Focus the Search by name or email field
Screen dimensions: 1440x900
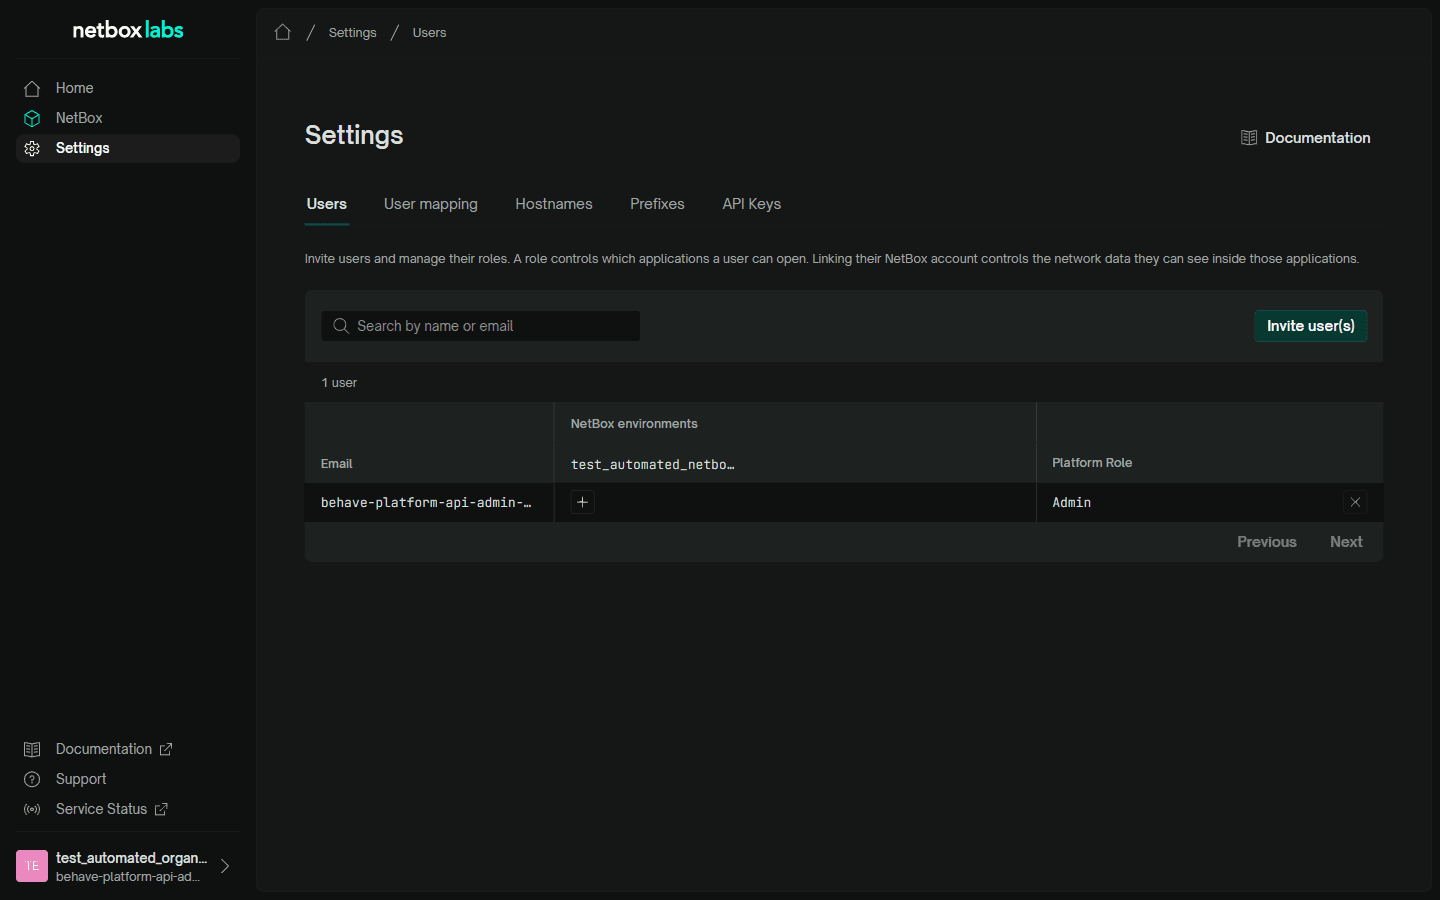click(480, 326)
